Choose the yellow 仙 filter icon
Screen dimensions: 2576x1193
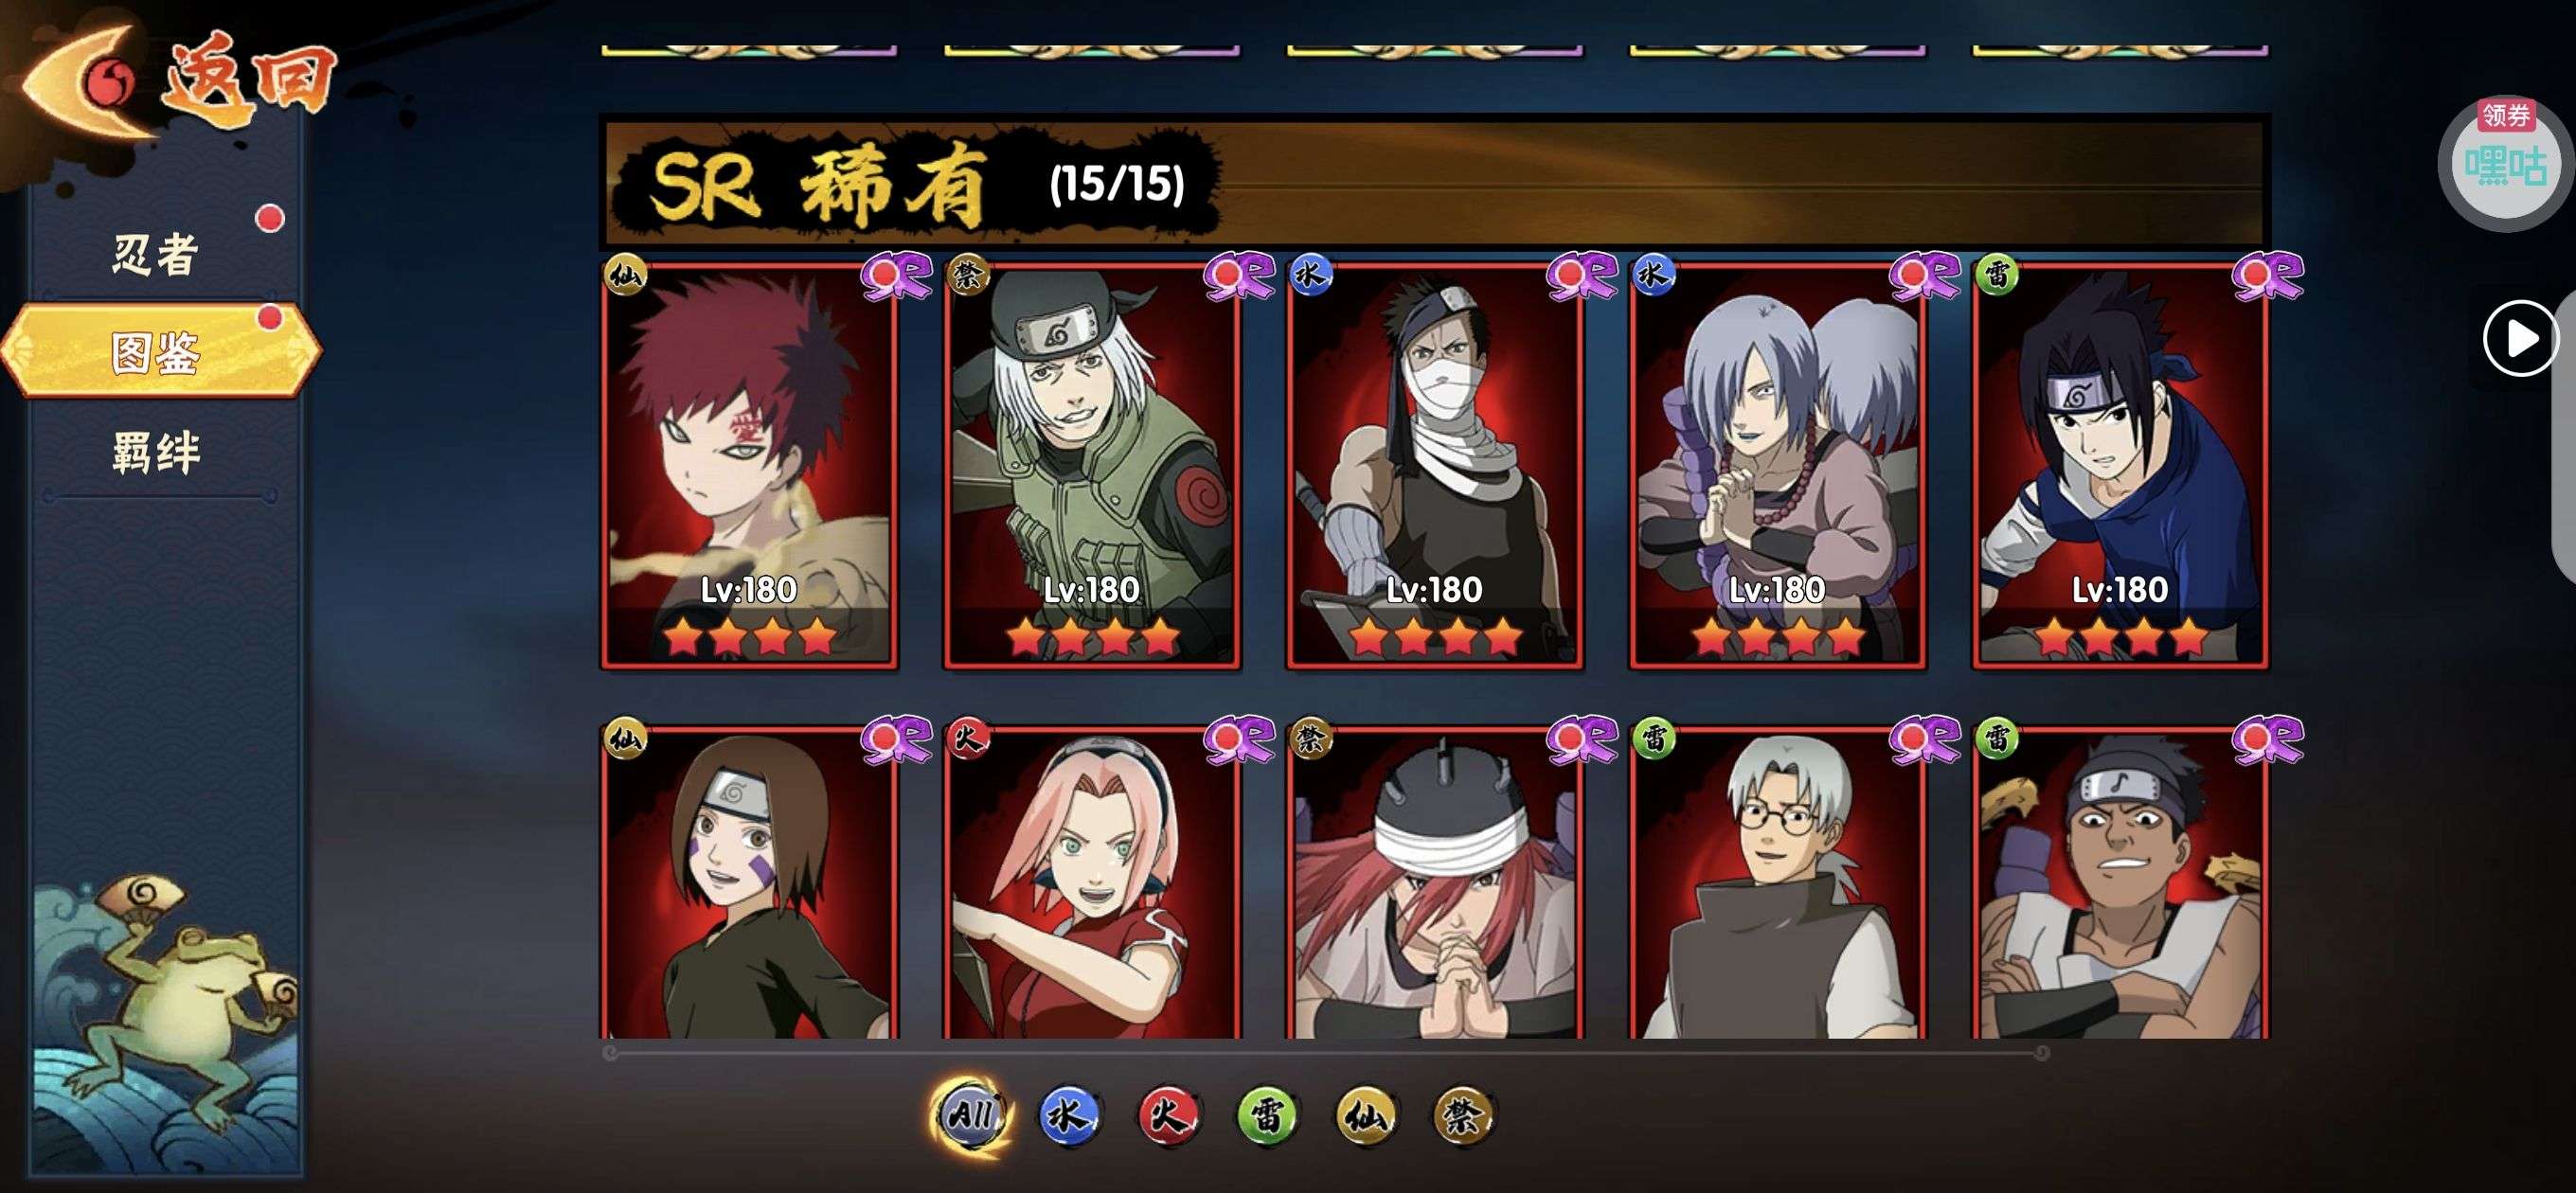(1365, 1114)
